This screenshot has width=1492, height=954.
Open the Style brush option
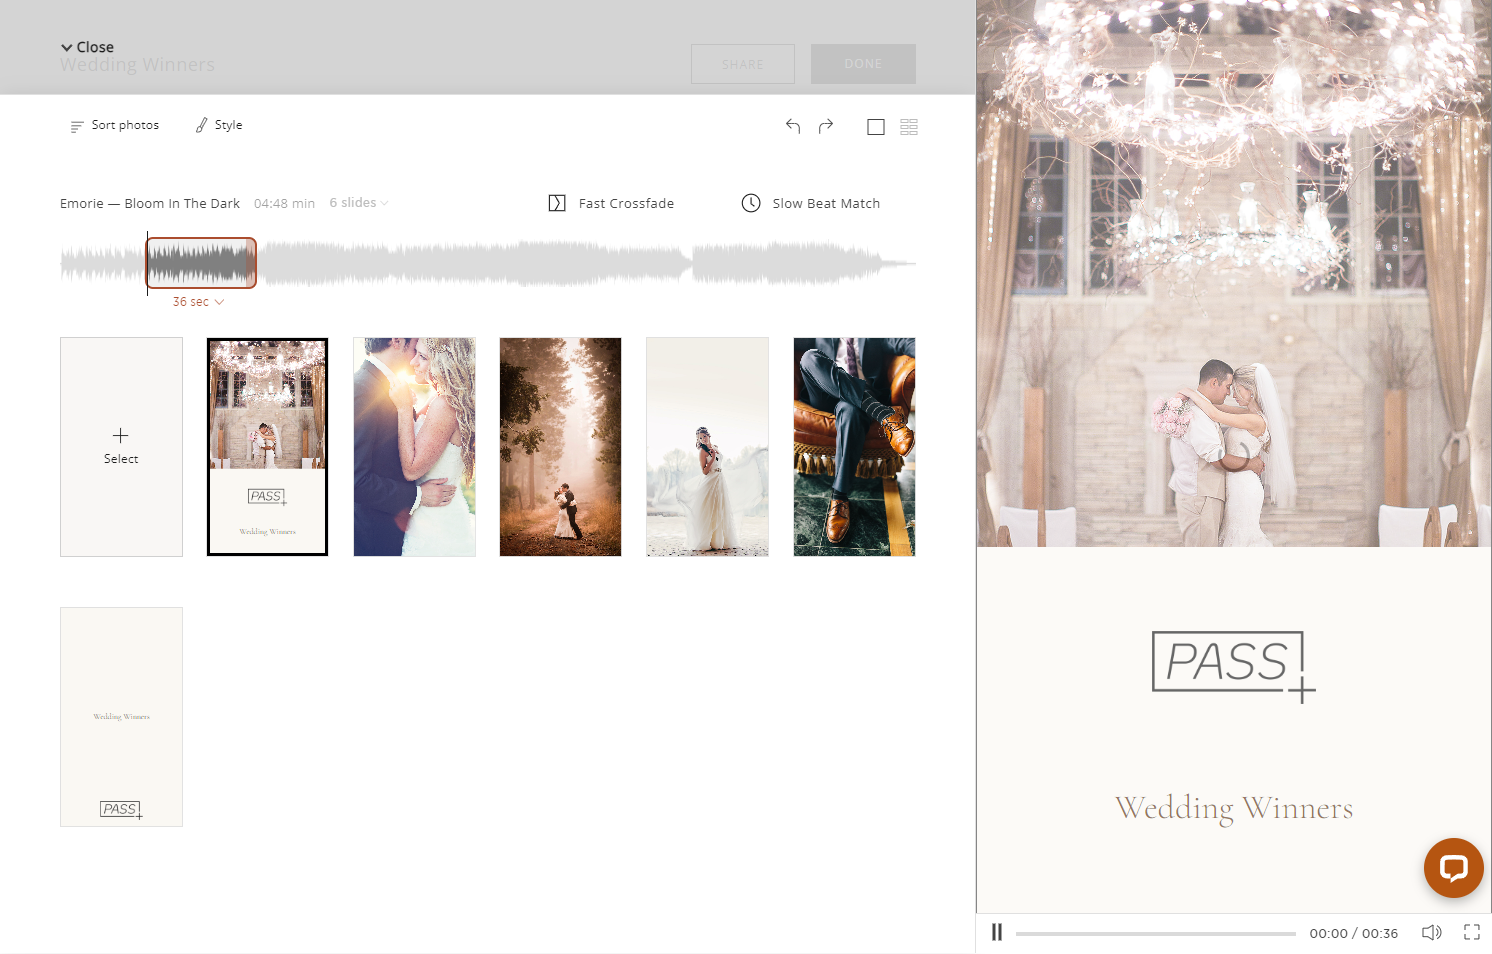(x=219, y=125)
